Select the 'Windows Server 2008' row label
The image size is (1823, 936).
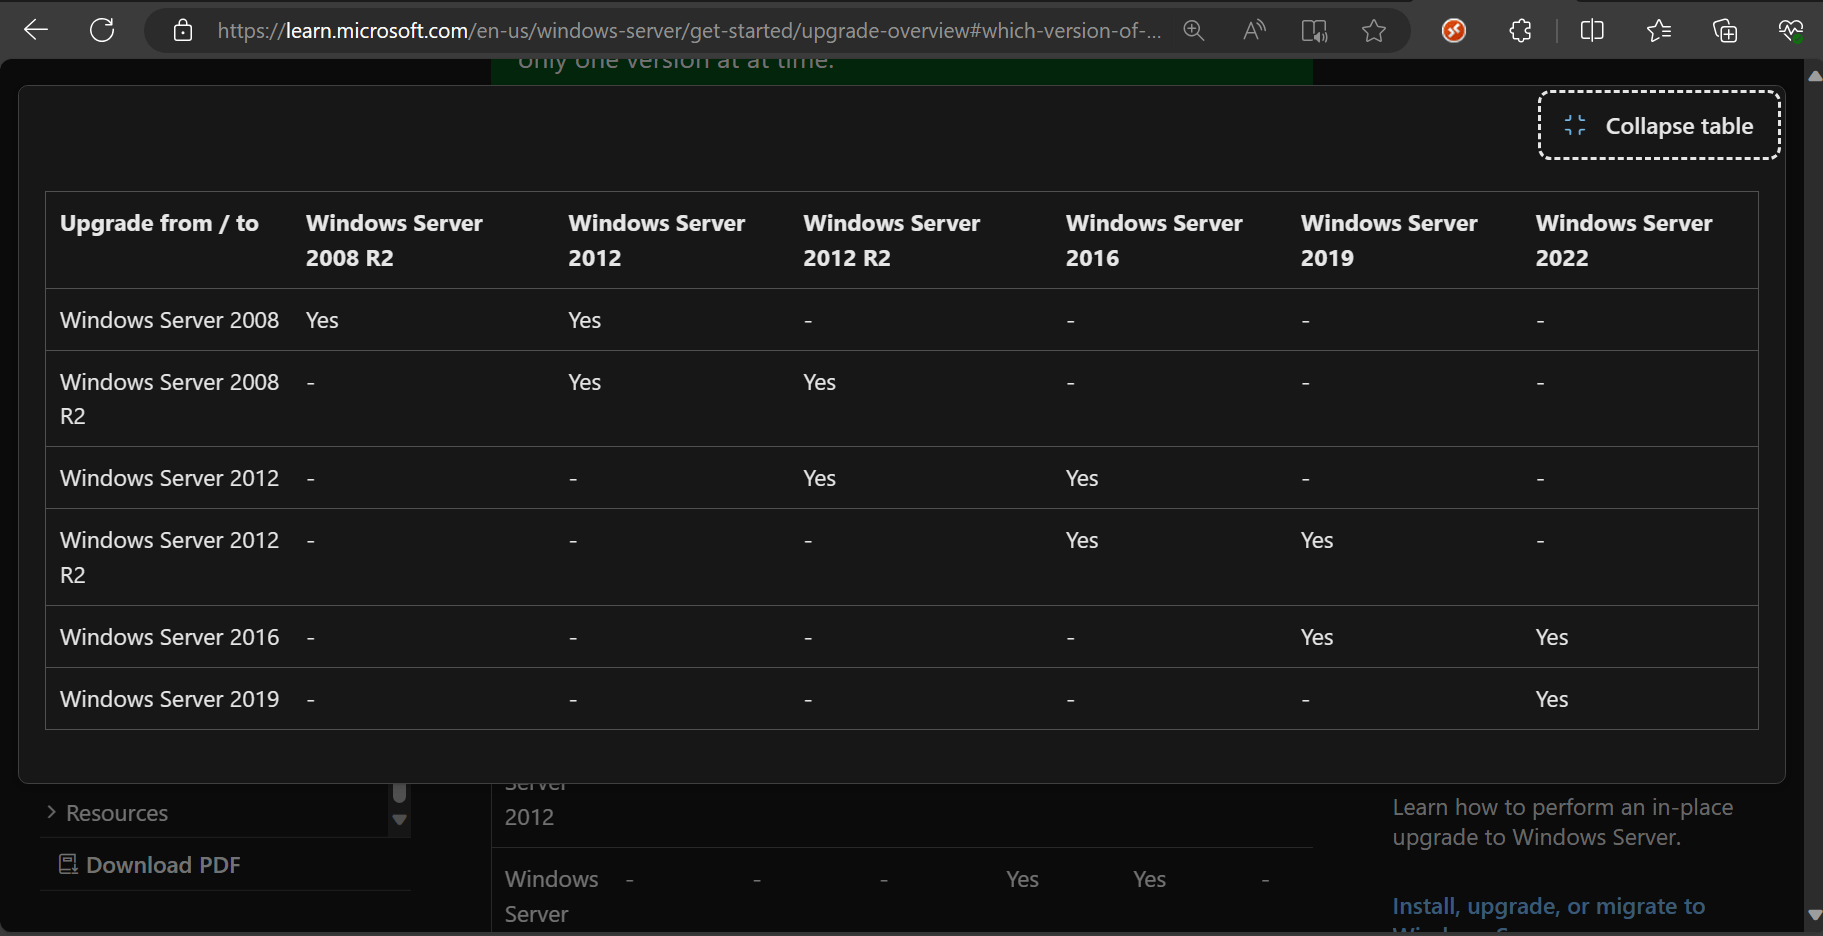point(170,320)
